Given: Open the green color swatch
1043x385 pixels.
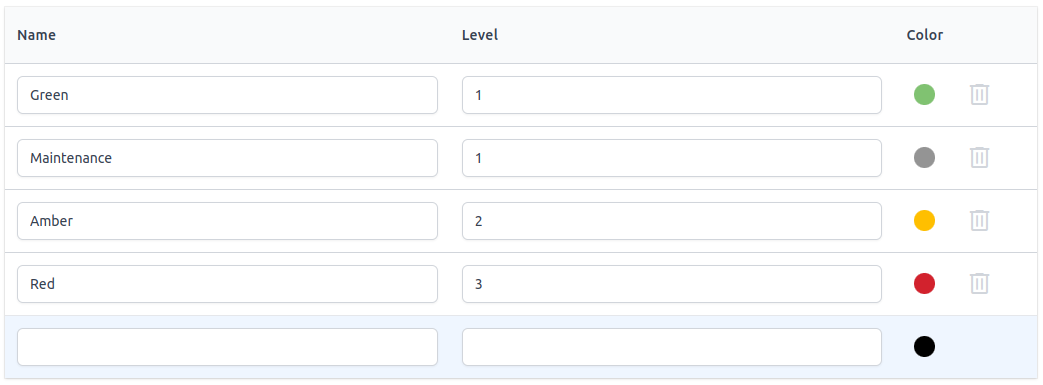Looking at the screenshot, I should coord(924,94).
